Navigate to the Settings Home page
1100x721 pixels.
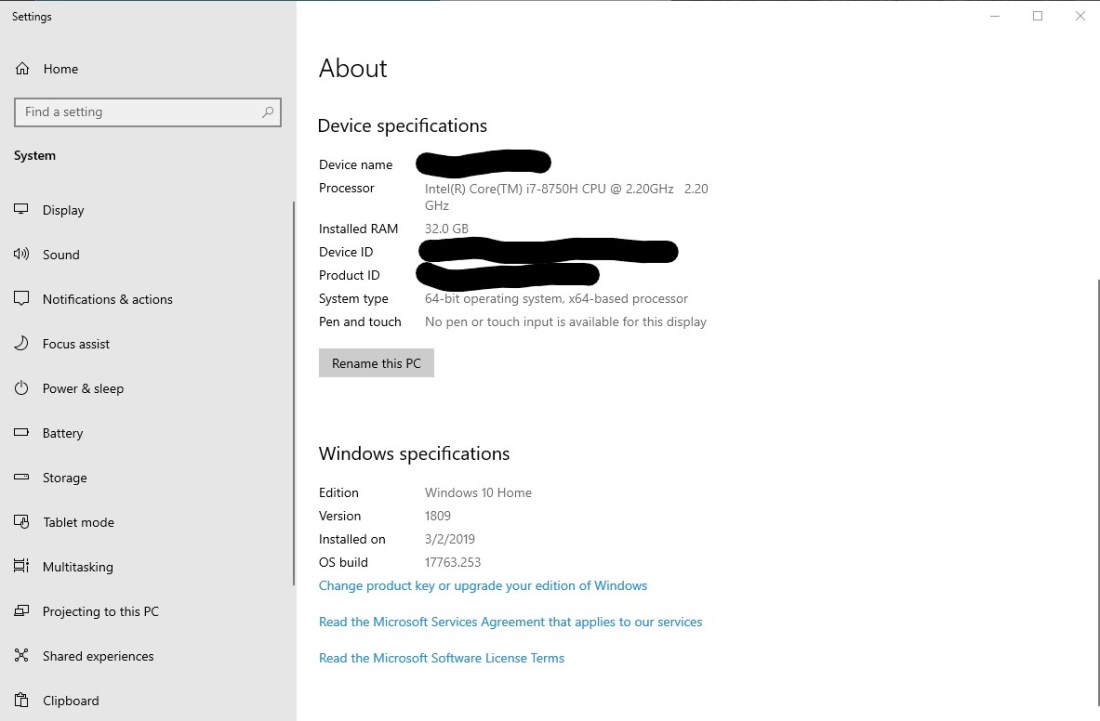[62, 69]
